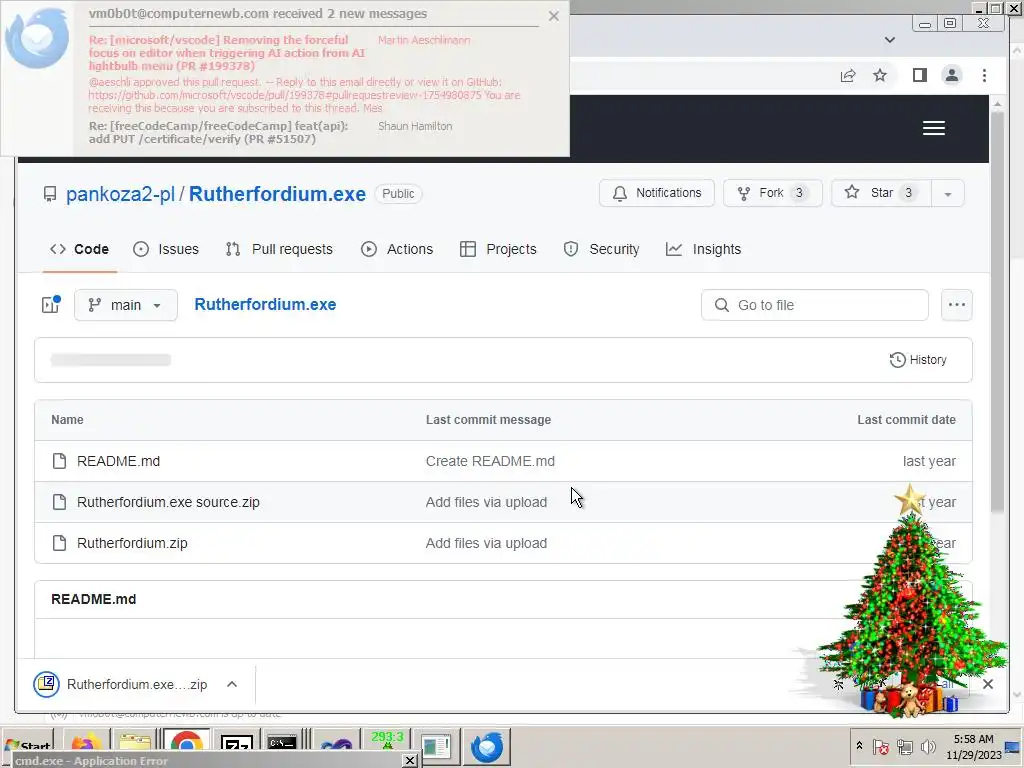Switch to Firefox in the taskbar
The width and height of the screenshot is (1024, 768).
[x=86, y=746]
